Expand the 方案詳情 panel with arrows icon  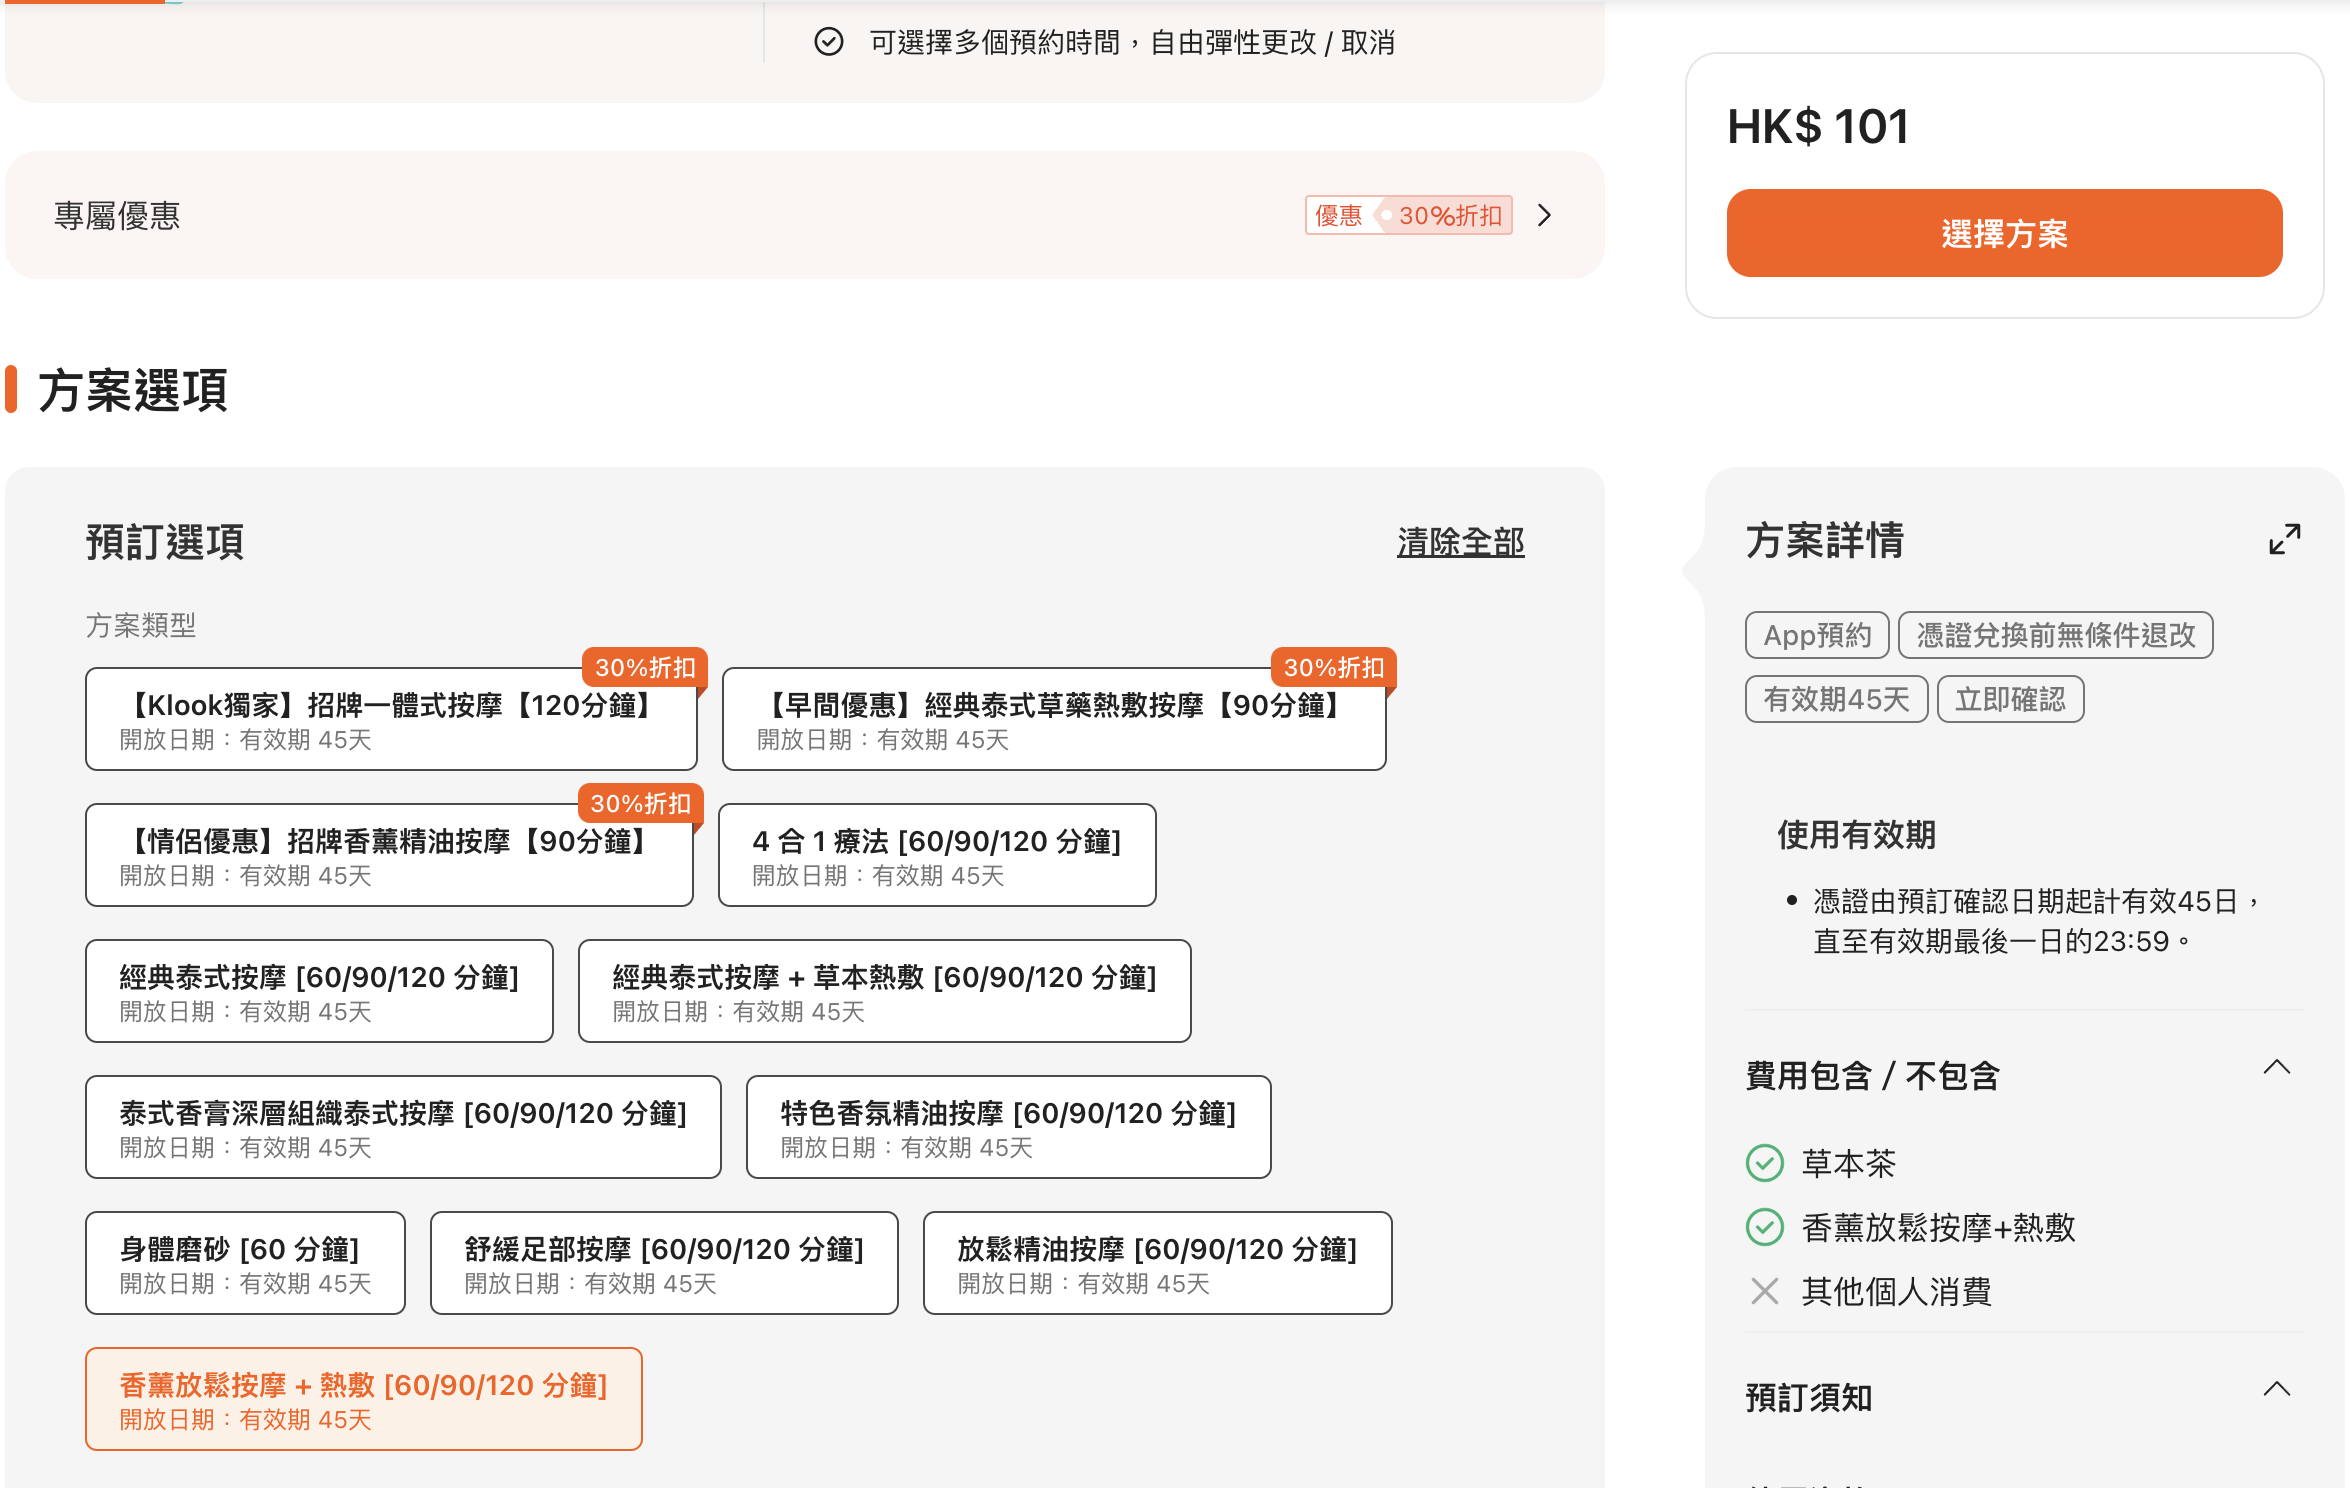pyautogui.click(x=2284, y=540)
